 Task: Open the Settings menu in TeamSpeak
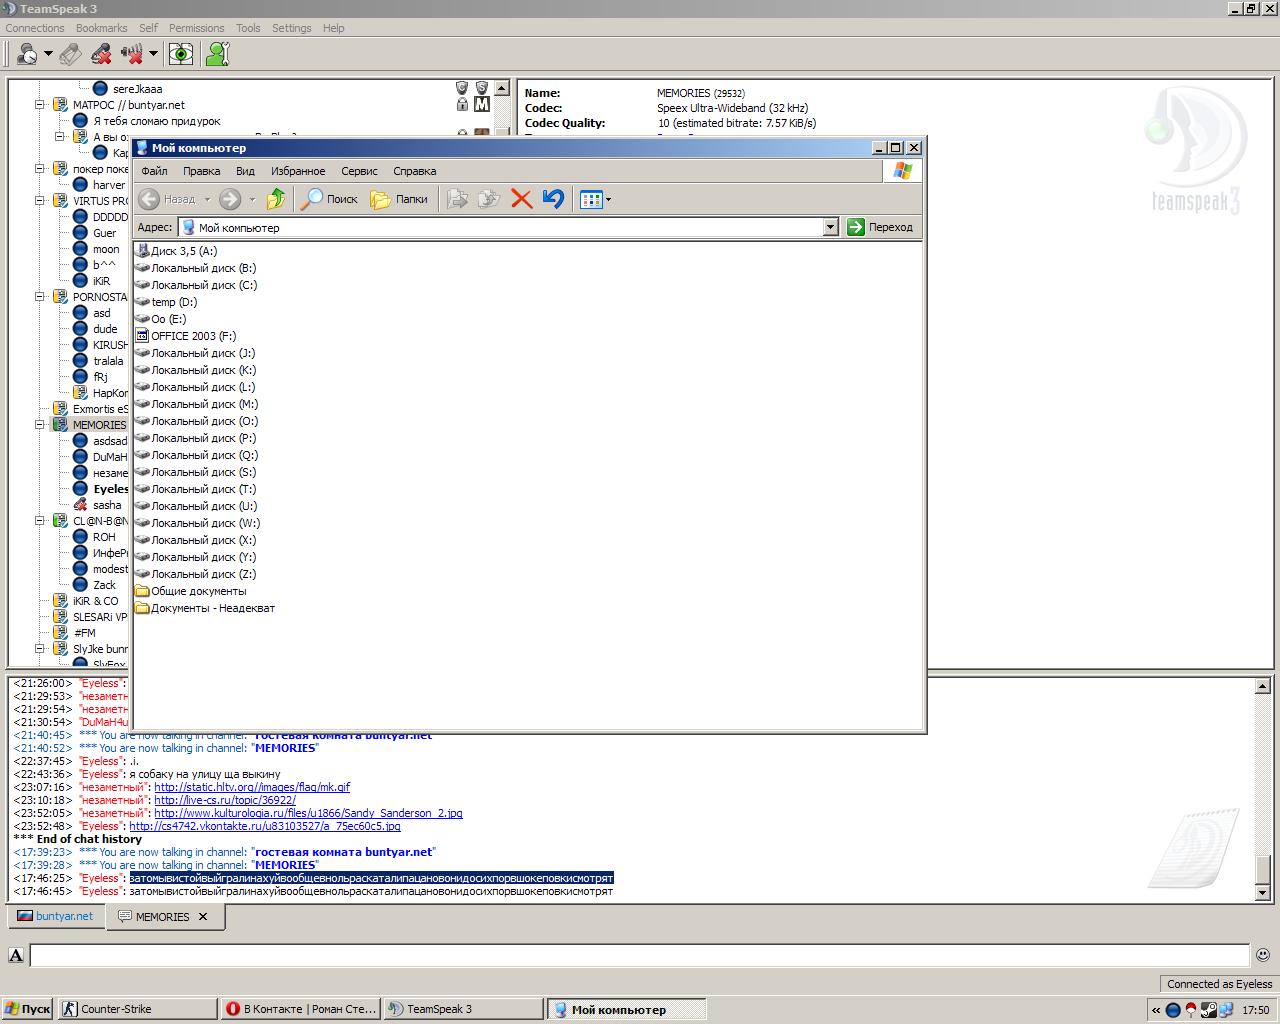292,28
